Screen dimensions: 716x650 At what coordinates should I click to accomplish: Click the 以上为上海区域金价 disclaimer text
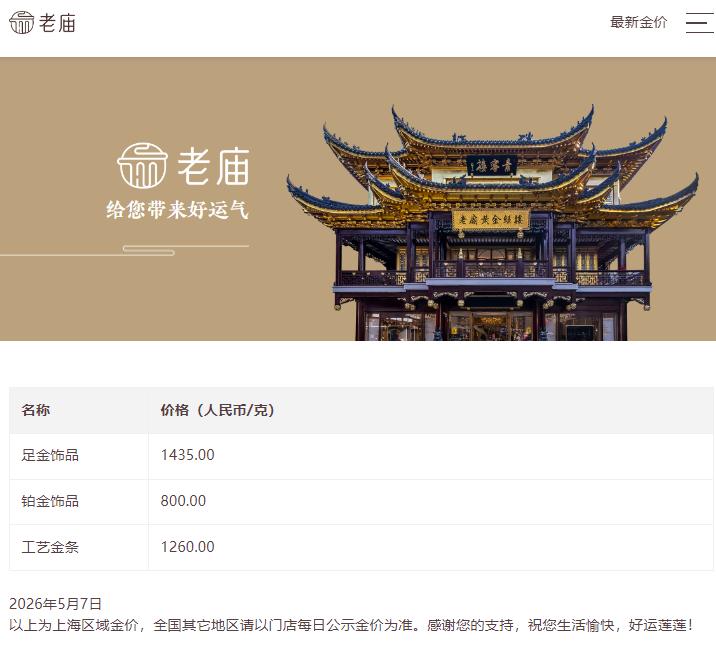click(351, 625)
